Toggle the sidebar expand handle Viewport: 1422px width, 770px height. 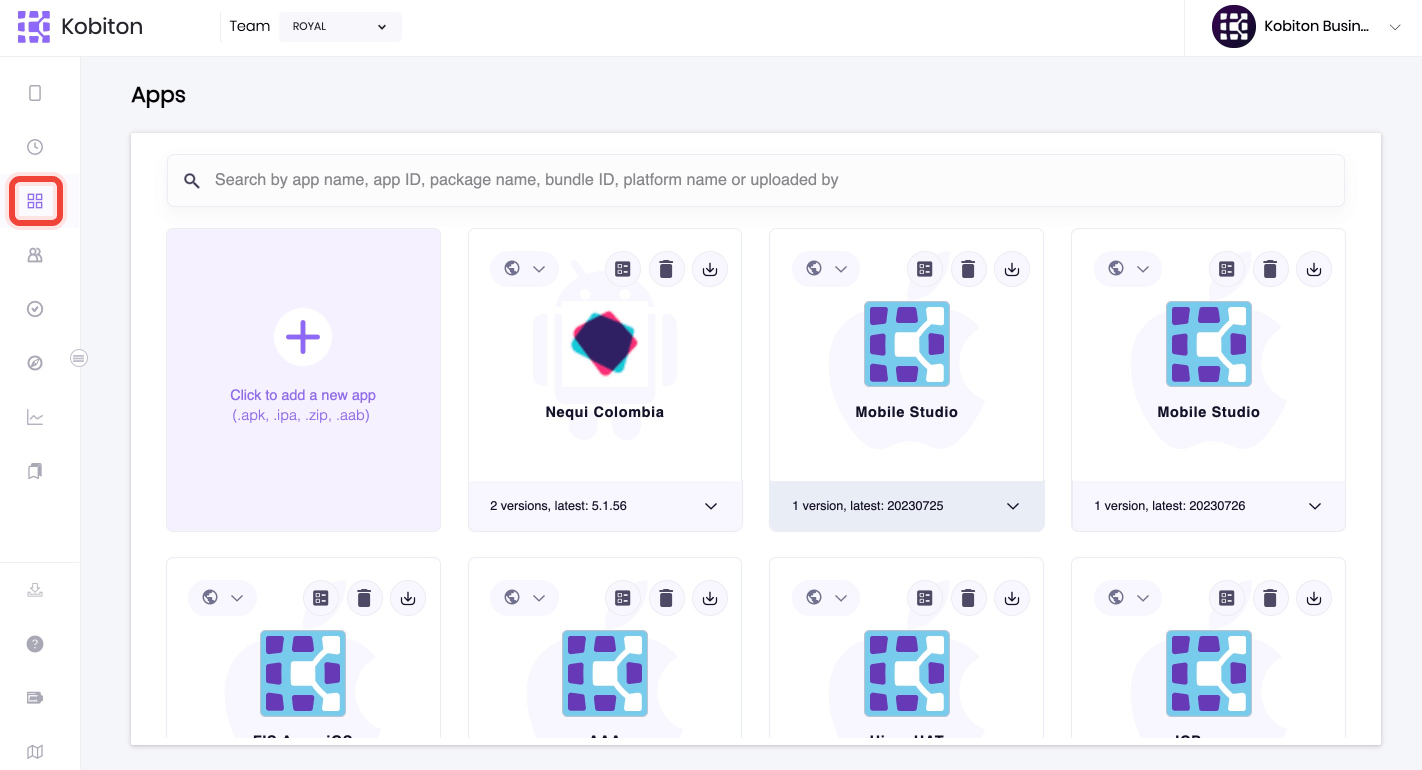coord(79,358)
